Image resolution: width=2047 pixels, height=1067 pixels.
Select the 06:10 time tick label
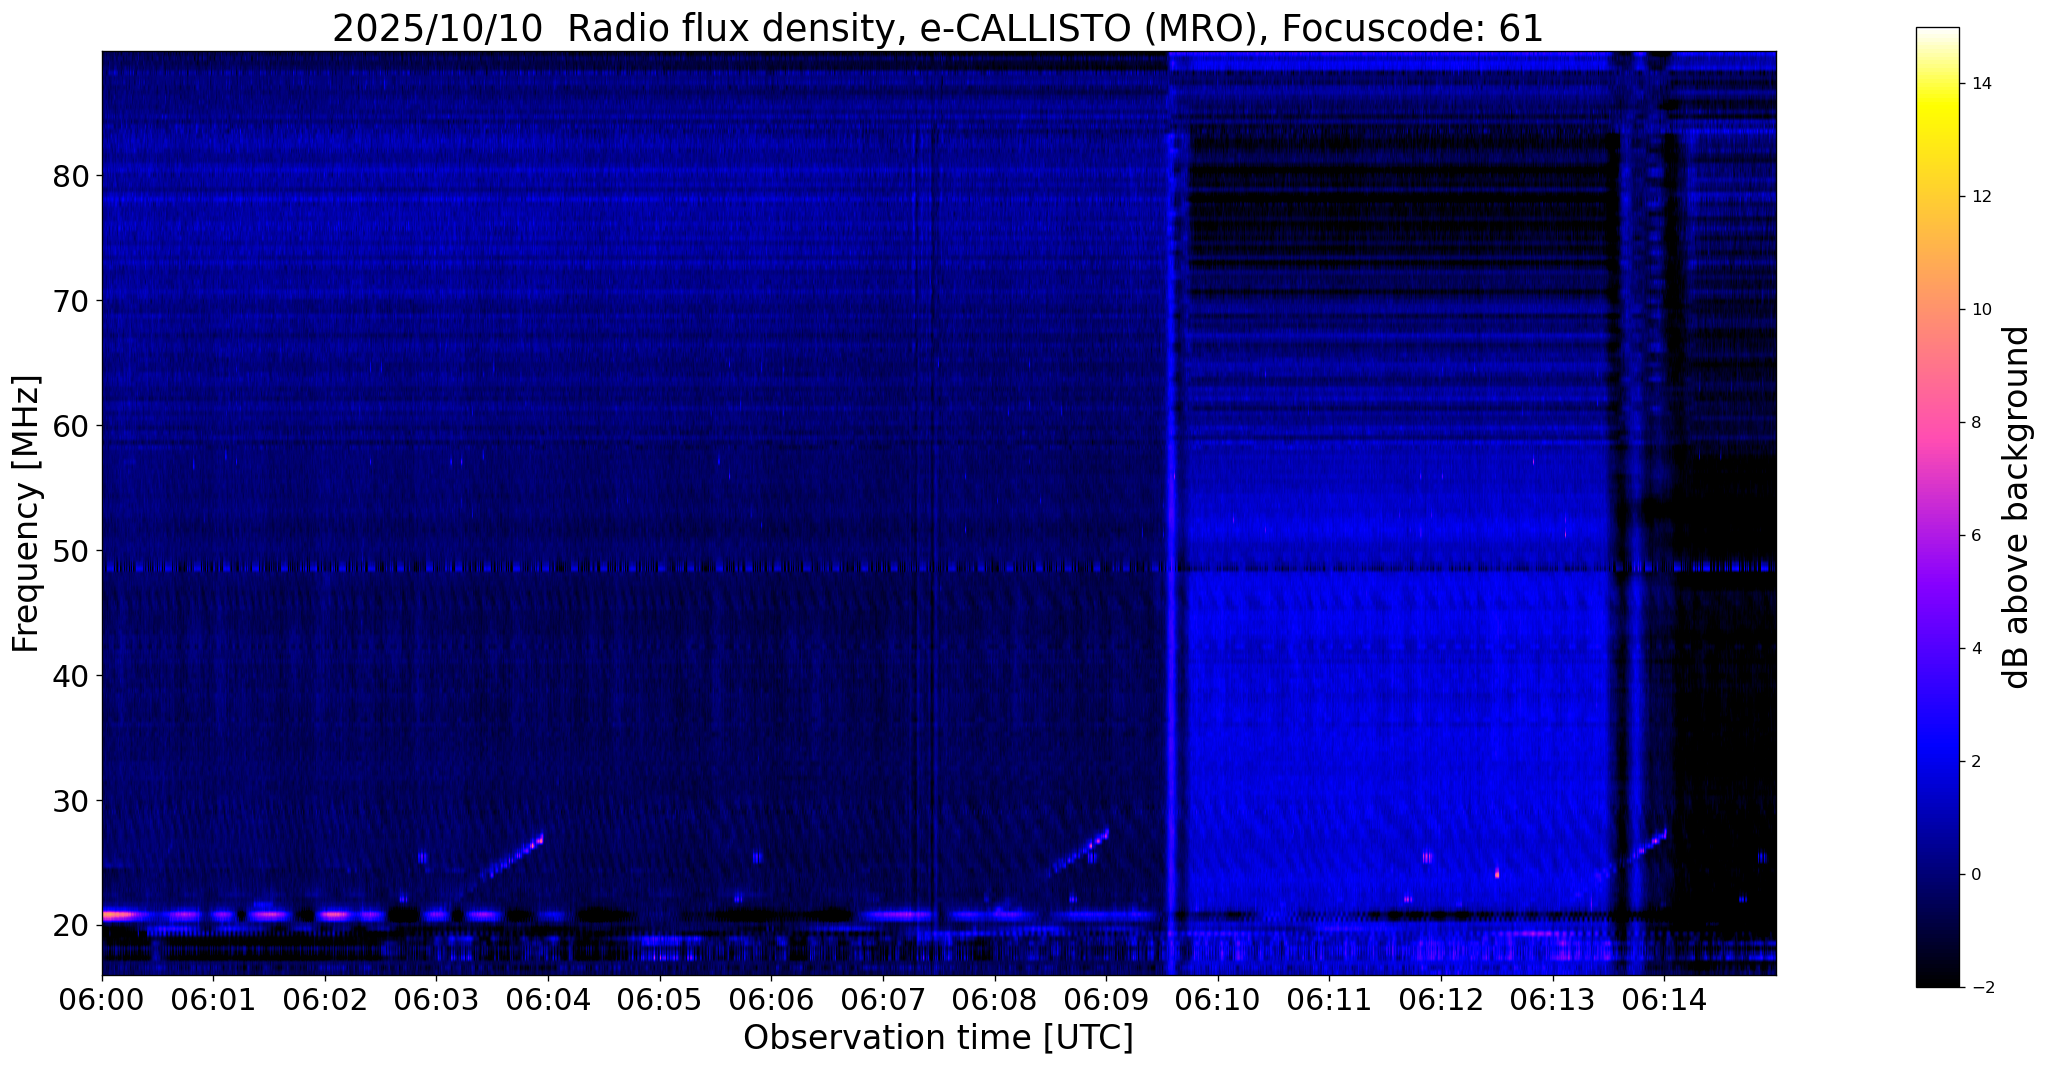coord(1218,1000)
